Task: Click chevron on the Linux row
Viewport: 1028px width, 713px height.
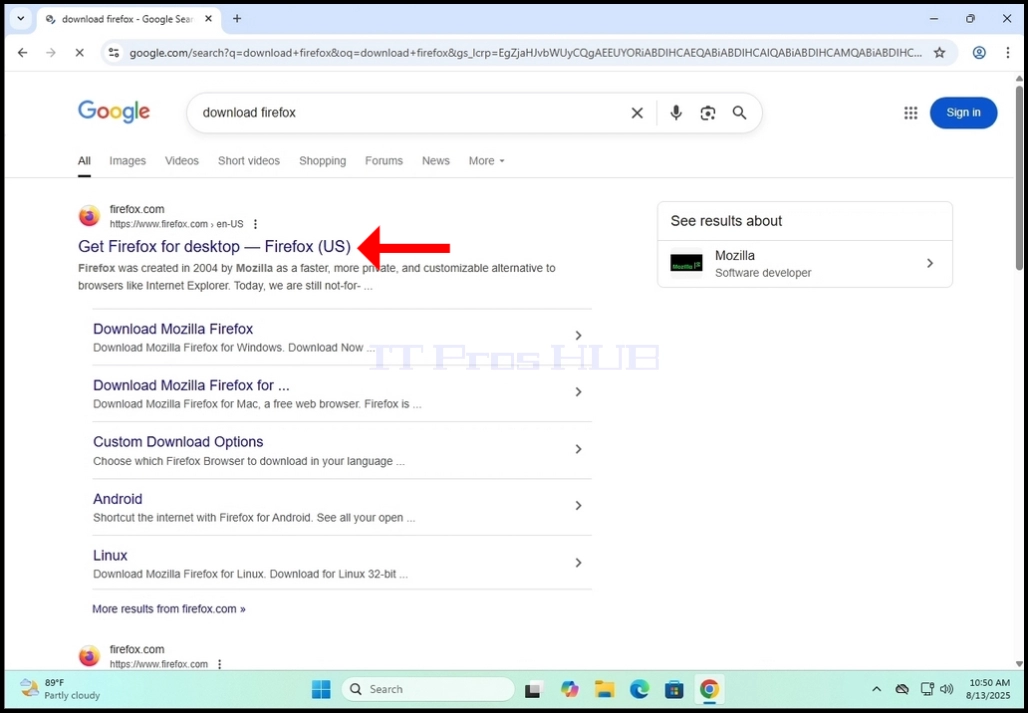Action: pos(578,562)
